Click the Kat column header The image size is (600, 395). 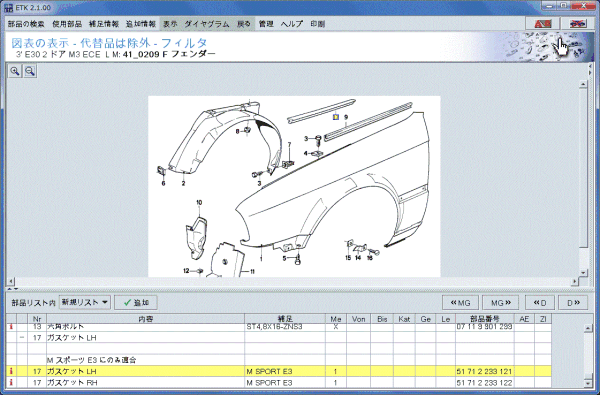pos(404,319)
